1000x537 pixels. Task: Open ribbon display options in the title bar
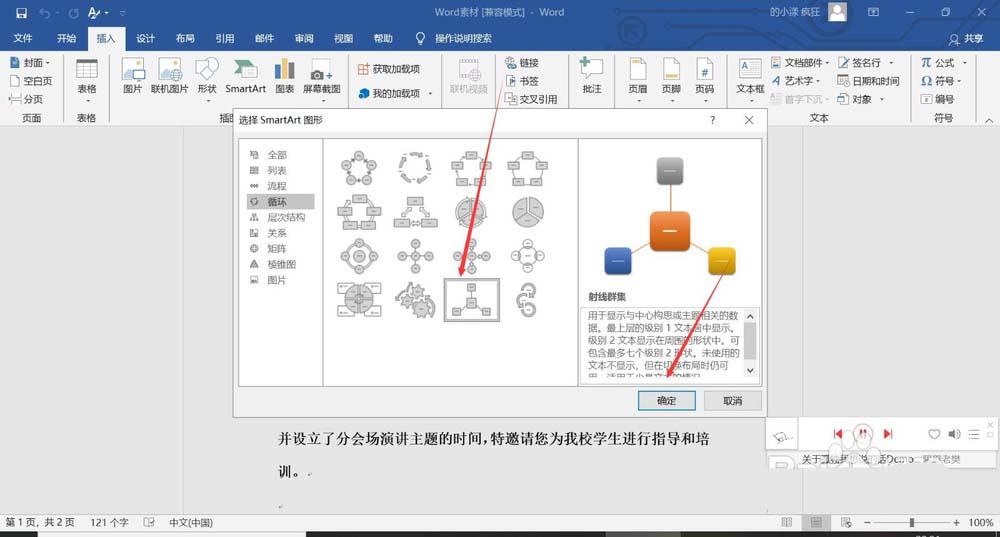pos(874,12)
